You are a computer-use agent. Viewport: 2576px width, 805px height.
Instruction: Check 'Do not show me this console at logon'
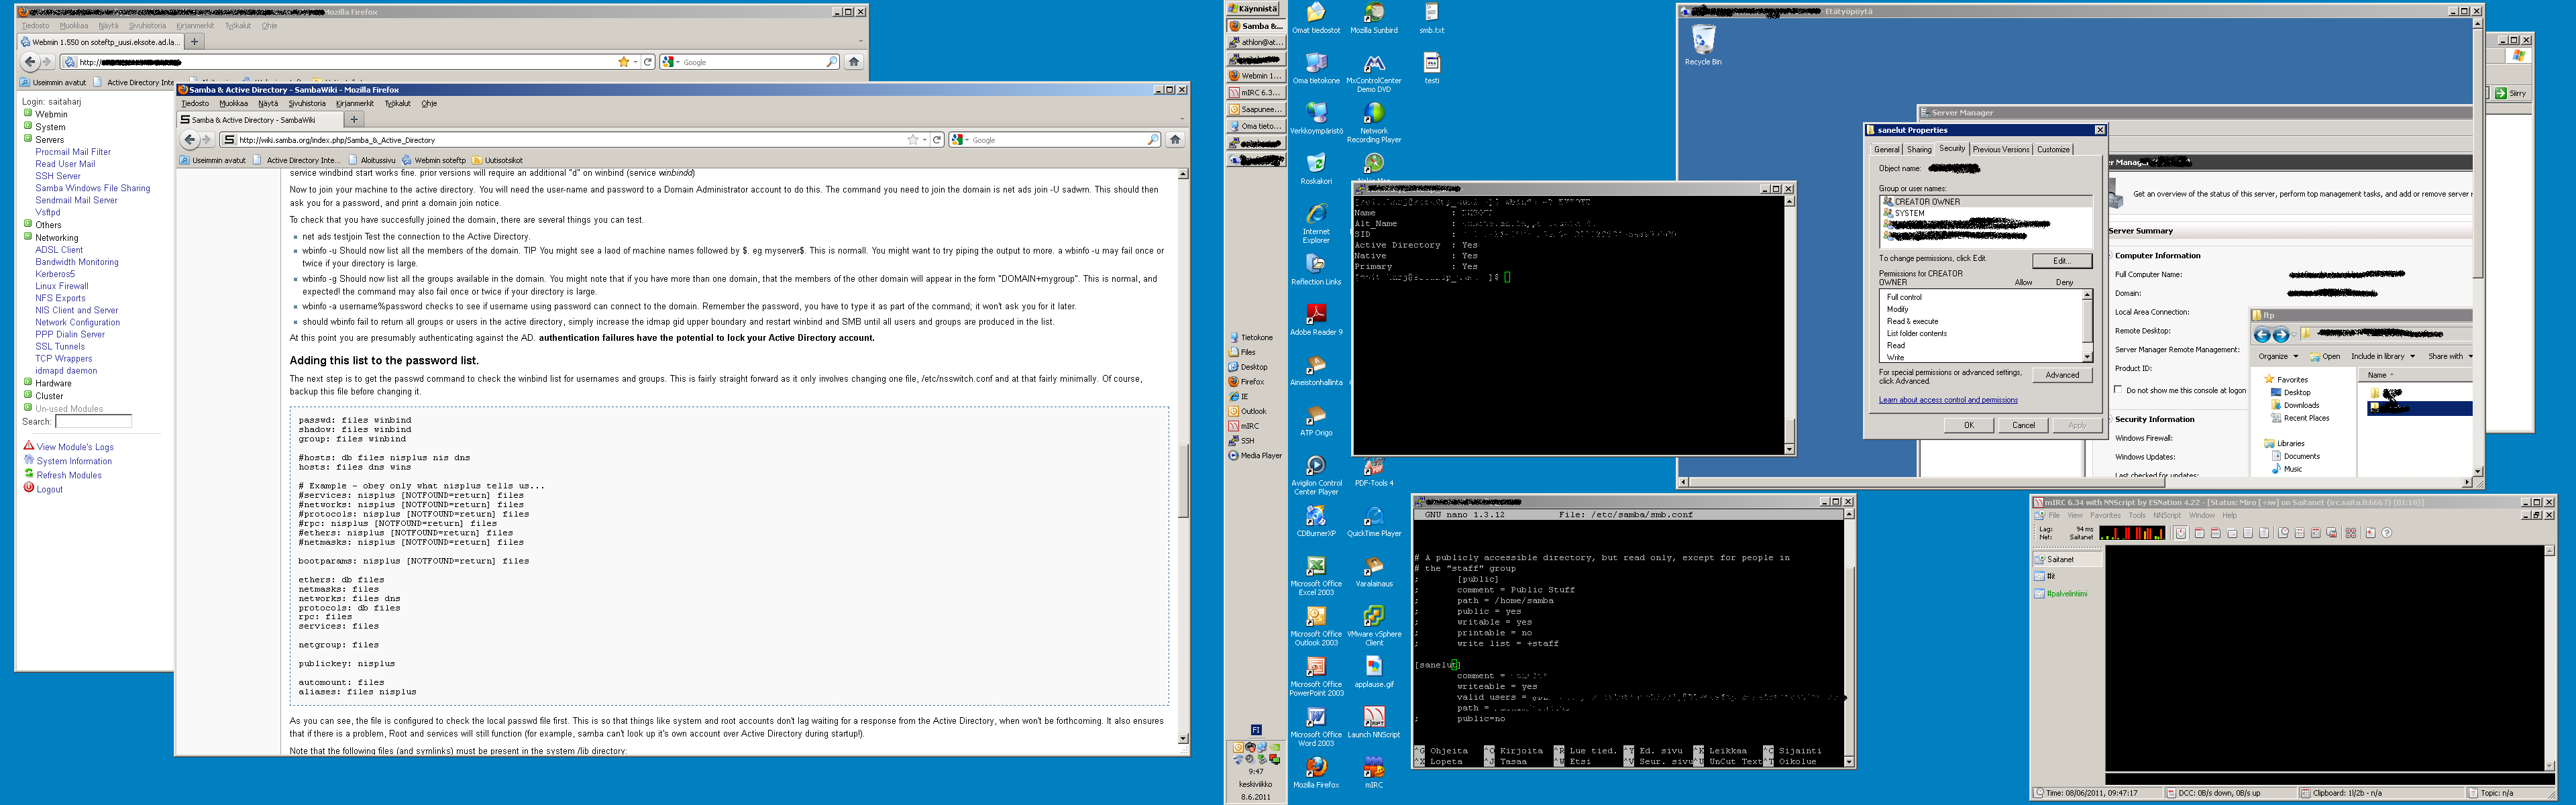(x=2118, y=390)
